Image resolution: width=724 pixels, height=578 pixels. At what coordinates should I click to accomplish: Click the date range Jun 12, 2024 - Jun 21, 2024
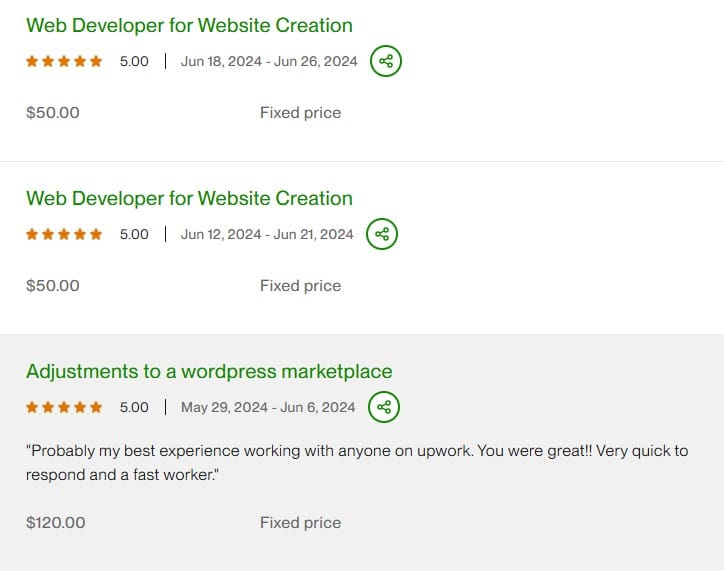coord(267,234)
